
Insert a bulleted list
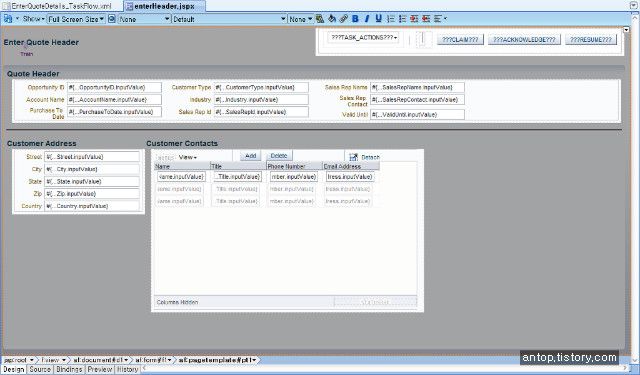pyautogui.click(x=402, y=19)
